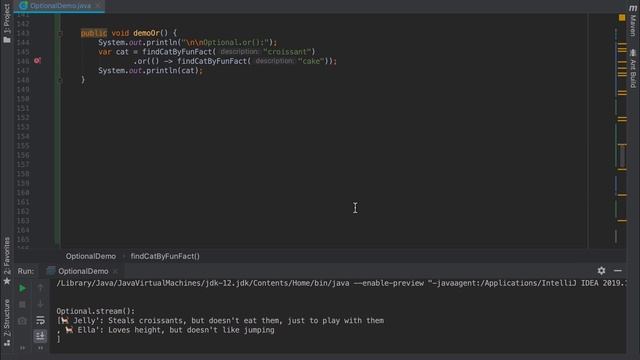Toggle soft-wrap in the Run console

tap(40, 320)
